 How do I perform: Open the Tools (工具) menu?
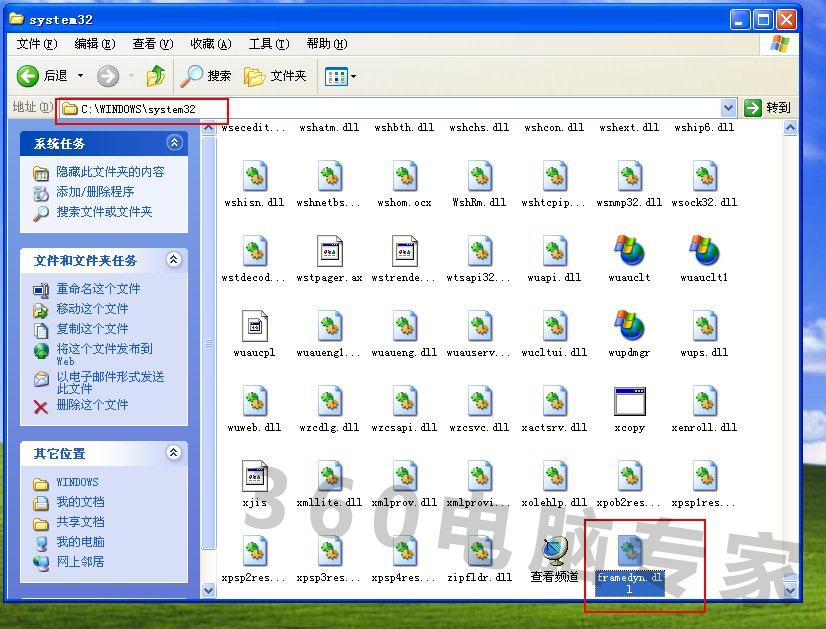coord(269,44)
